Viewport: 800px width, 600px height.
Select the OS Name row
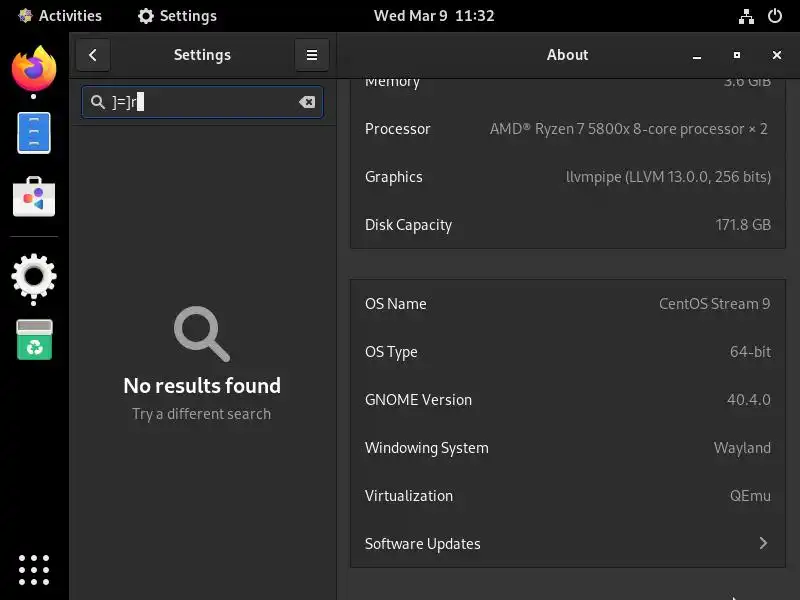(x=567, y=304)
